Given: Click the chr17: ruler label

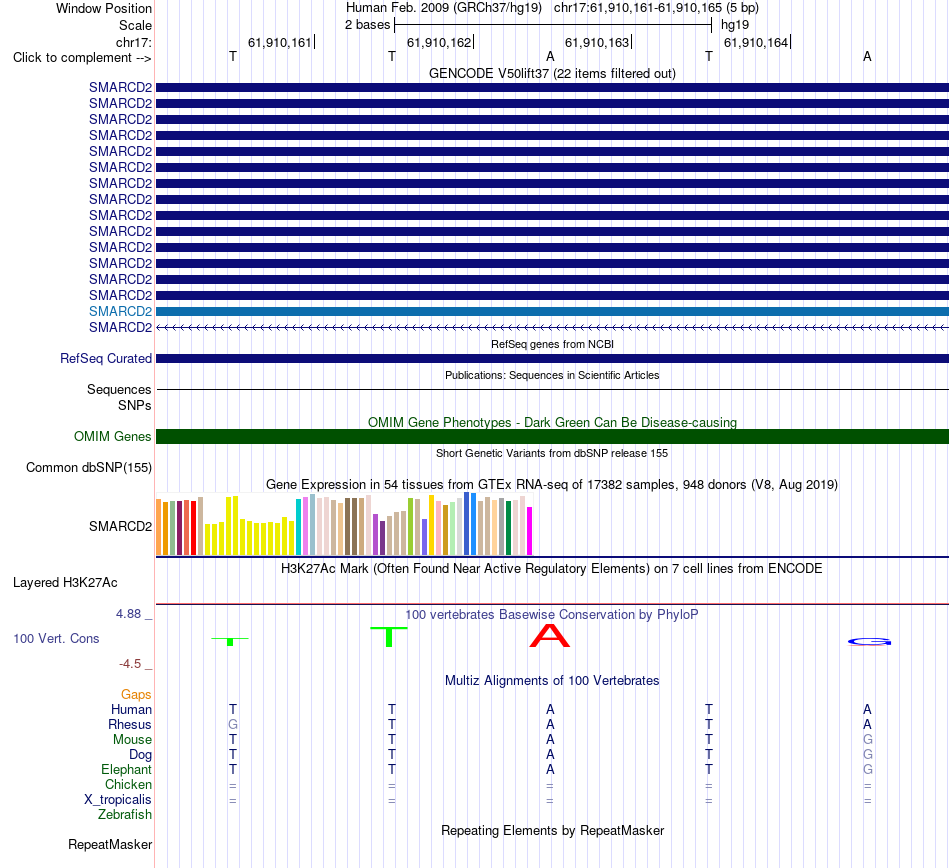Looking at the screenshot, I should pos(134,42).
